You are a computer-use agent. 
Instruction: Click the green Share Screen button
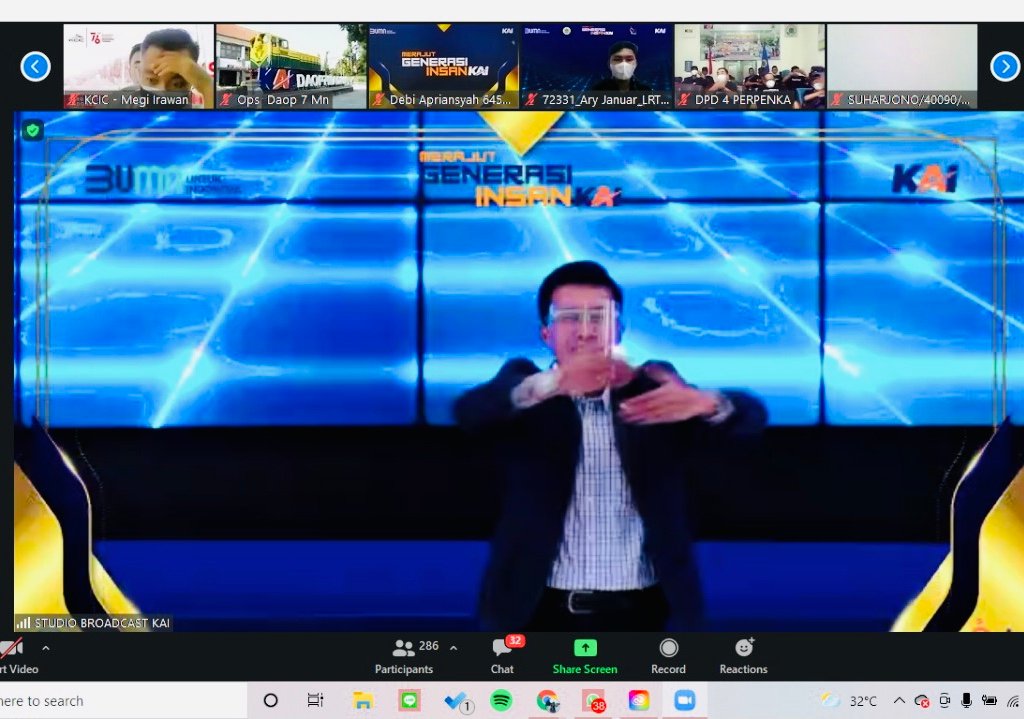coord(584,656)
